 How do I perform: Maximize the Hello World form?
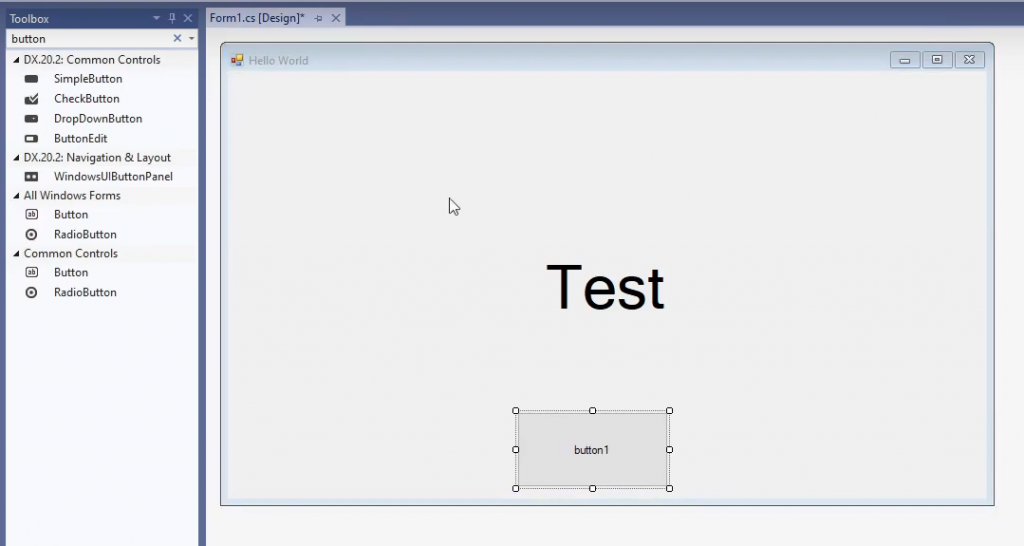point(936,60)
